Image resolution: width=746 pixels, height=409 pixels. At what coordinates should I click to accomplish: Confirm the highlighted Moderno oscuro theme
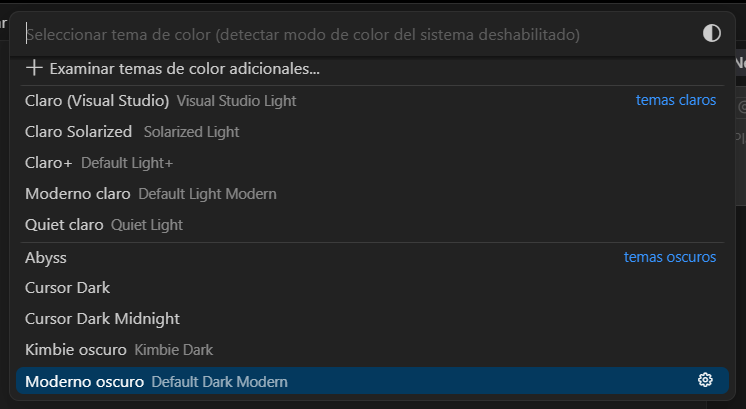(373, 380)
